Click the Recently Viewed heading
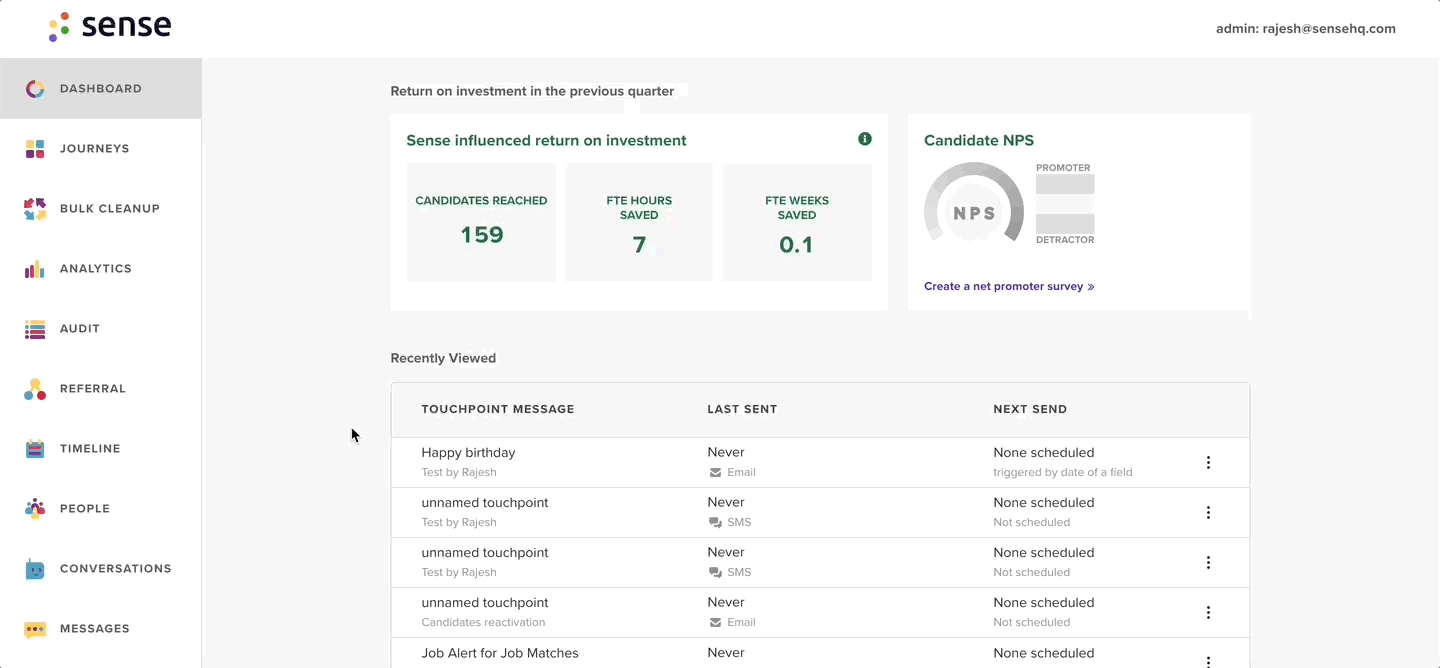The width and height of the screenshot is (1440, 668). pyautogui.click(x=443, y=358)
